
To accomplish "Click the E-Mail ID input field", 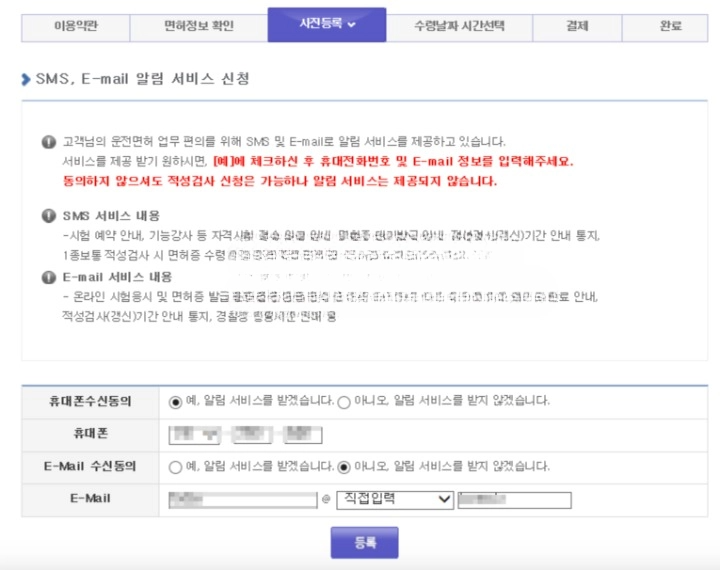I will click(243, 500).
